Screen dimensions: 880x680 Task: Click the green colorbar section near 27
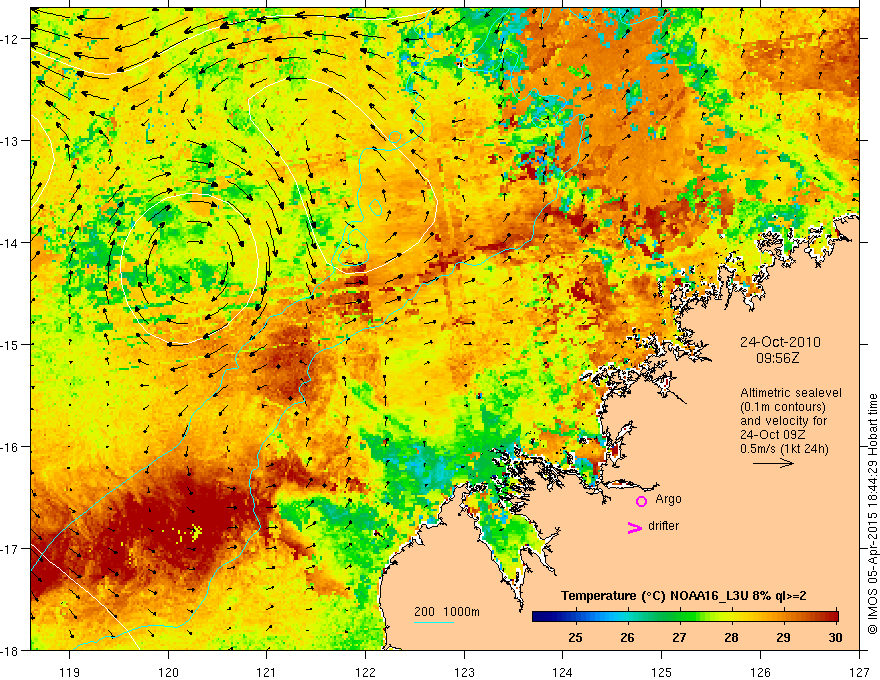680,616
